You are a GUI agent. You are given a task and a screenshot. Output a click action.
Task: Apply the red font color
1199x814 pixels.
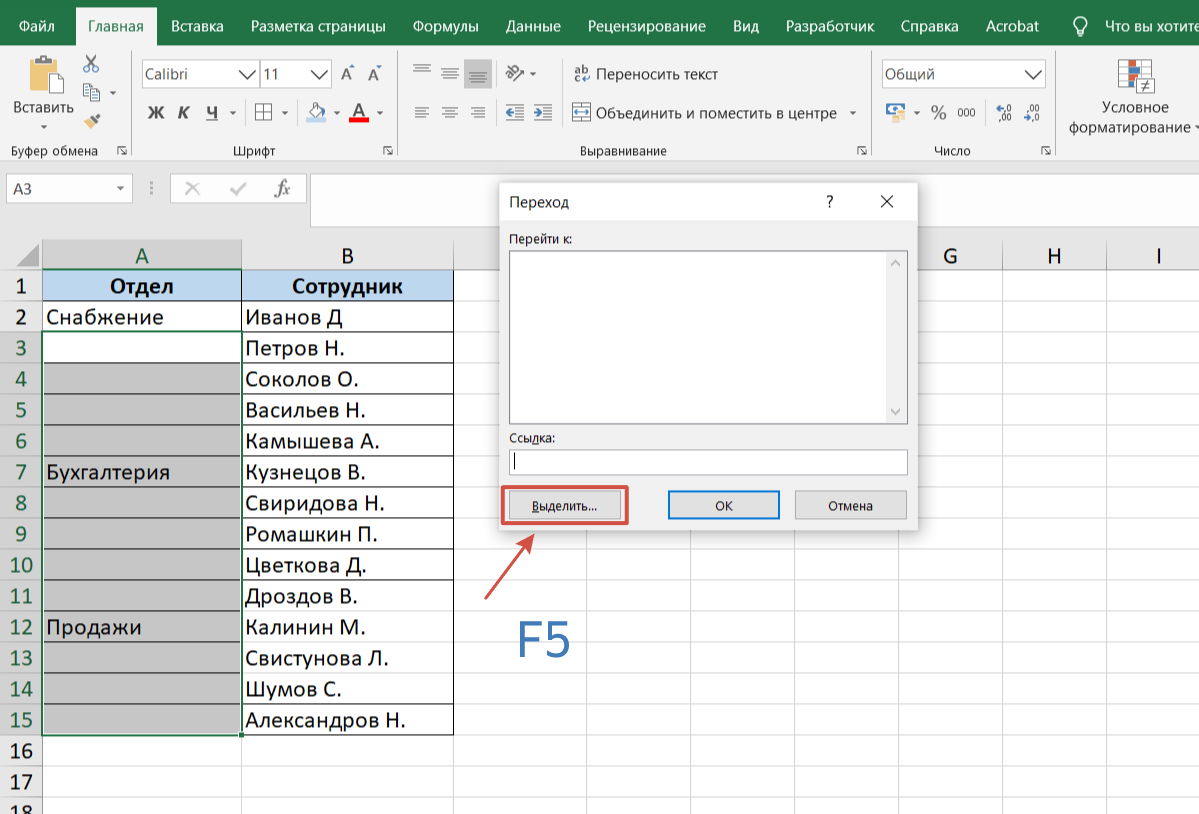point(359,112)
